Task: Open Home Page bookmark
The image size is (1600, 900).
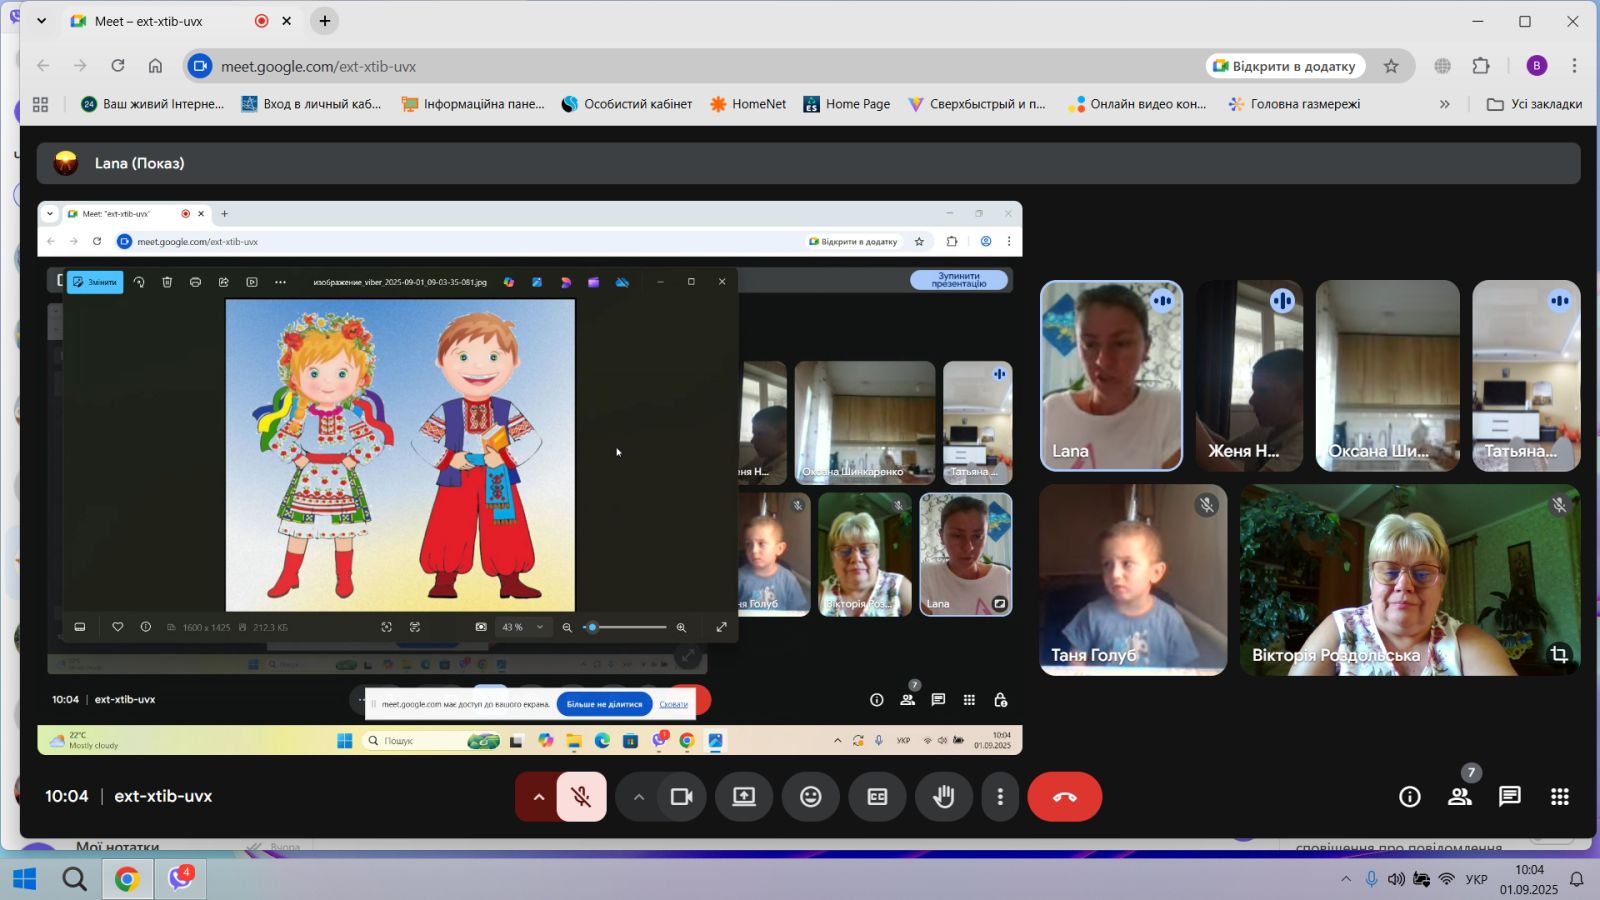Action: click(846, 104)
